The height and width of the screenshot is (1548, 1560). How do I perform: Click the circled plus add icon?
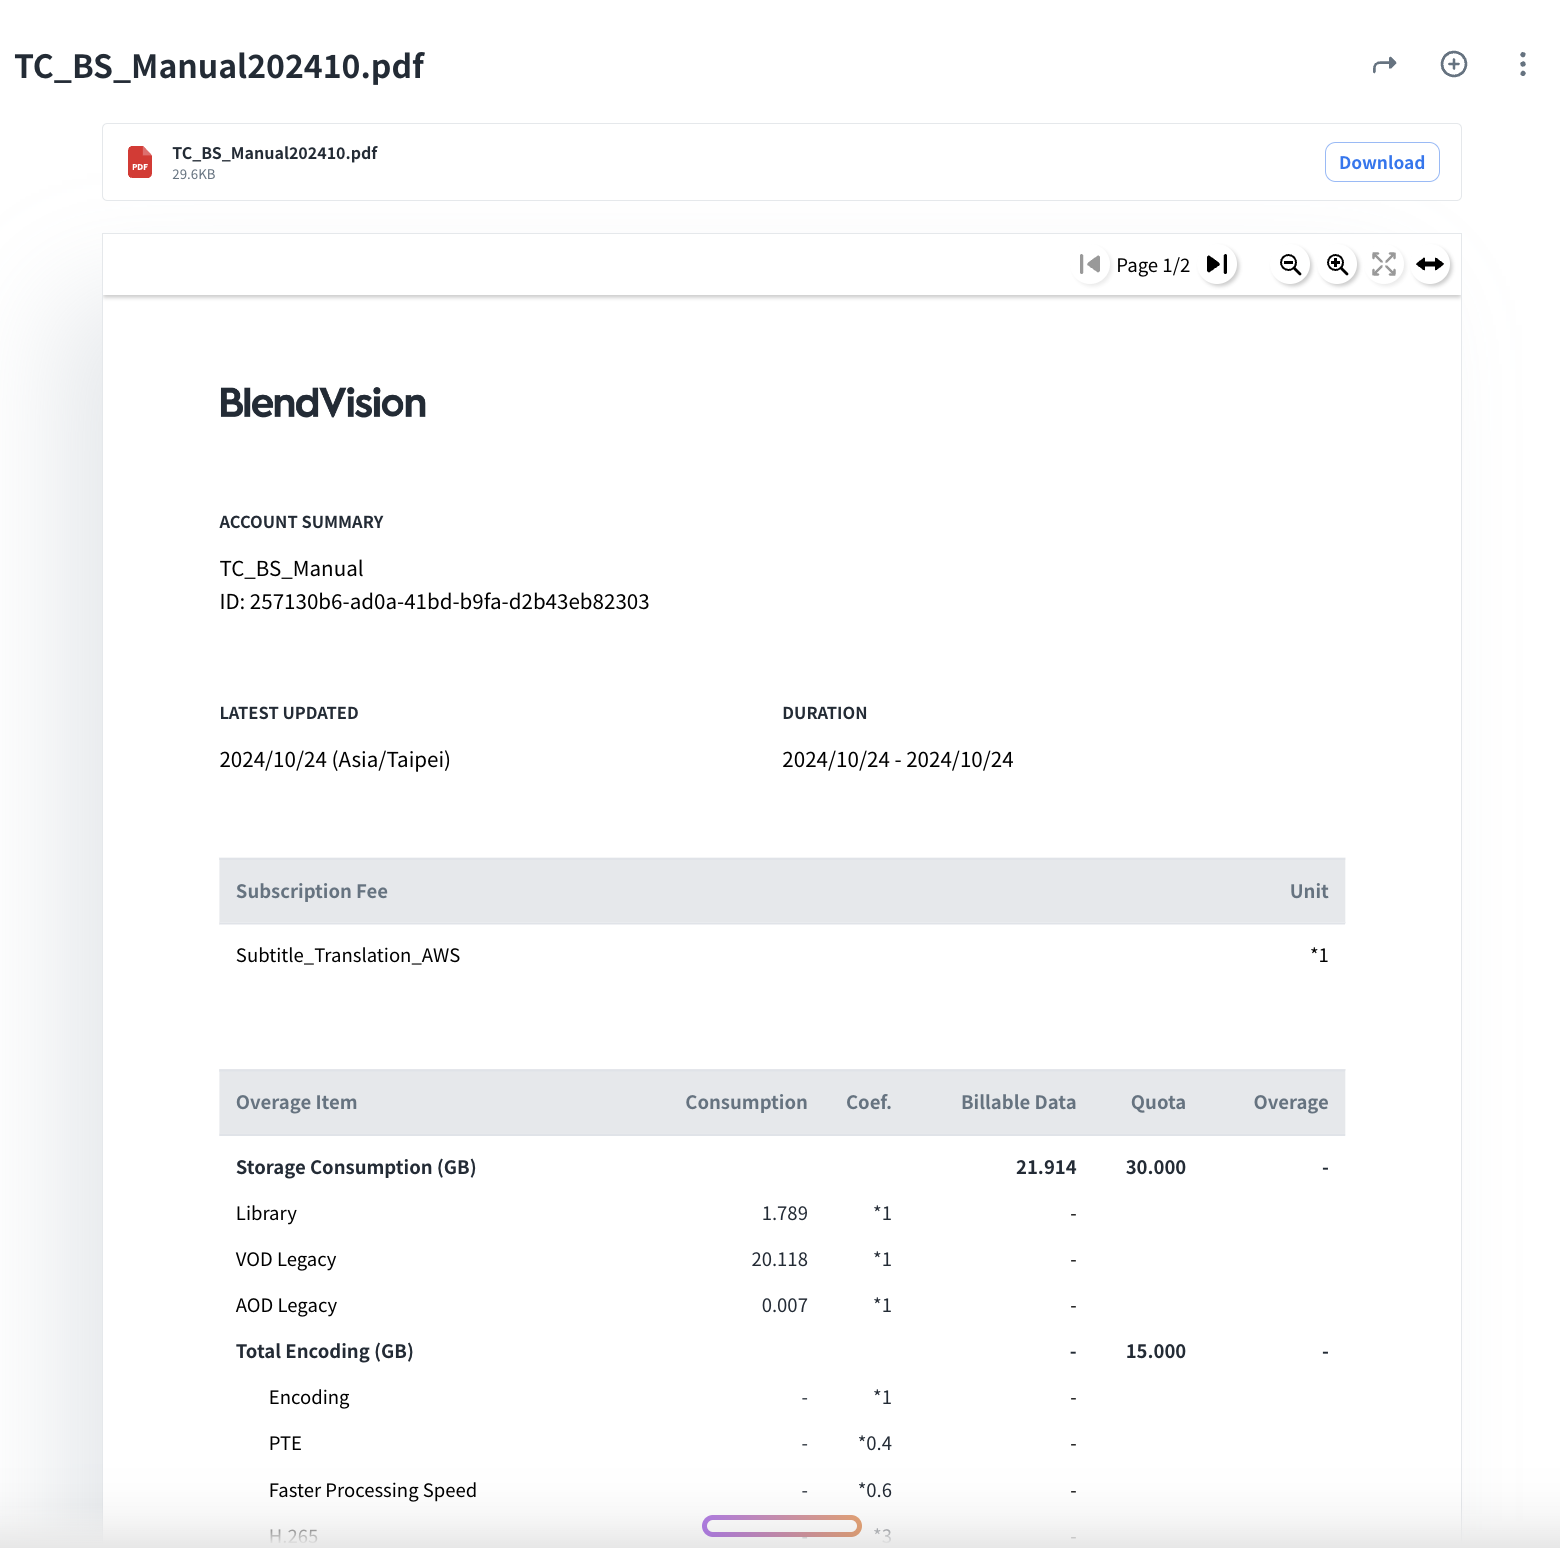[x=1453, y=64]
